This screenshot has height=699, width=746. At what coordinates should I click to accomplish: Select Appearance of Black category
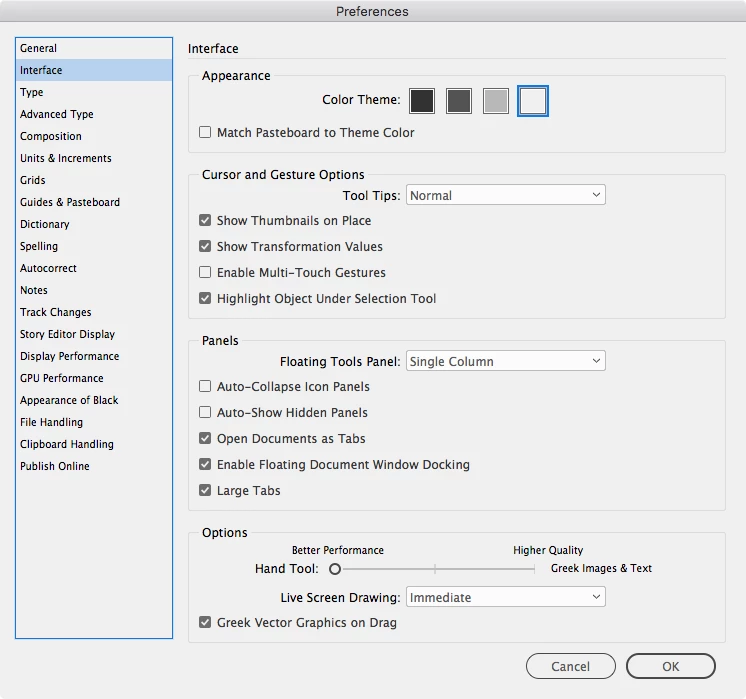coord(94,400)
